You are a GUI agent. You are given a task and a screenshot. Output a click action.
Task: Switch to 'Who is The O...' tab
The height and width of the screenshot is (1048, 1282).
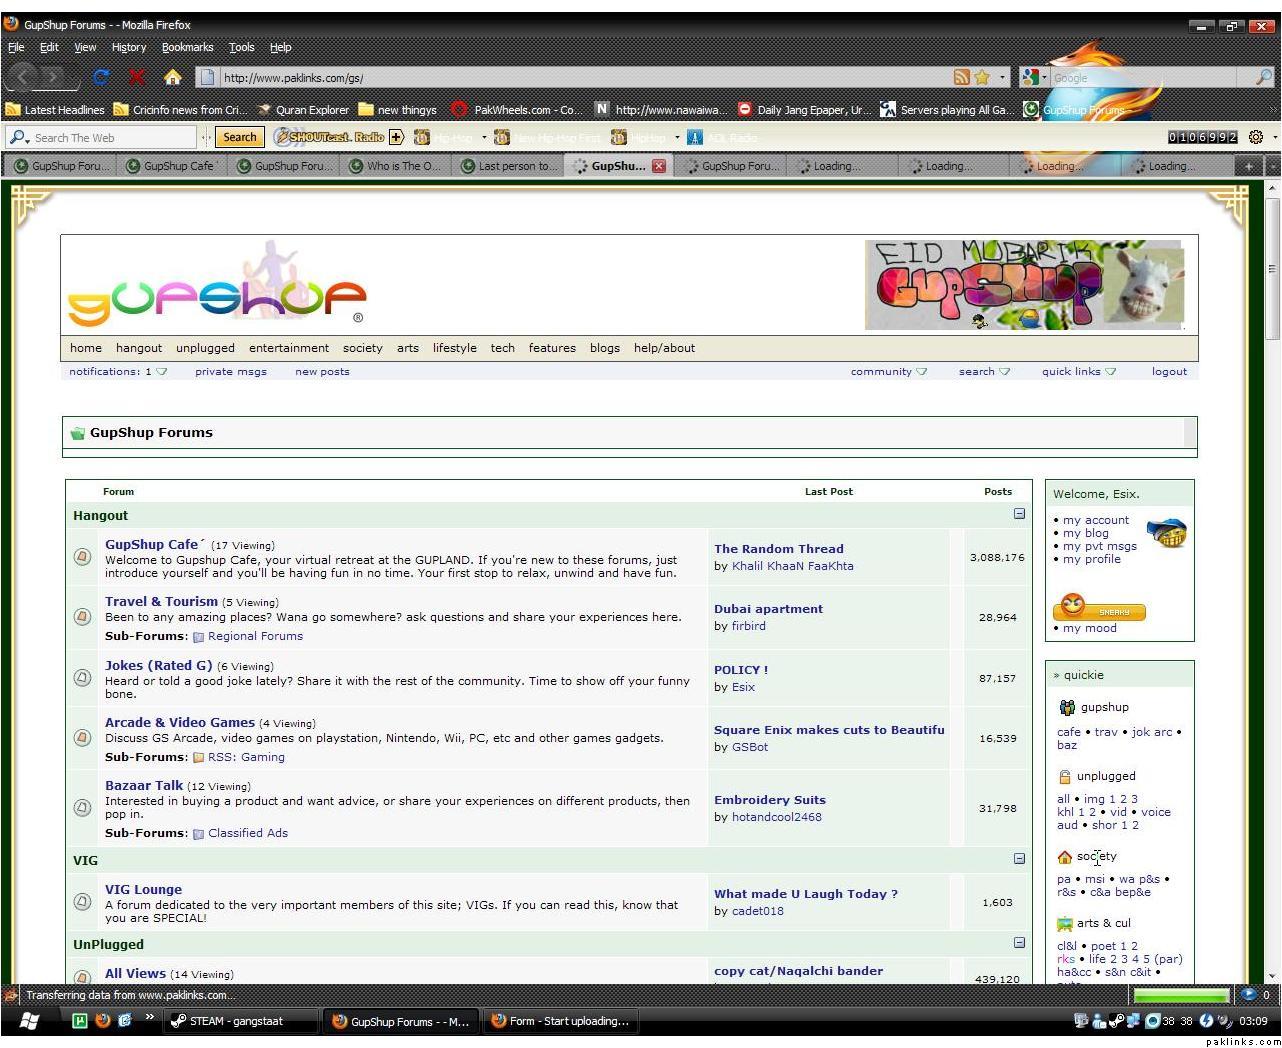(x=401, y=166)
